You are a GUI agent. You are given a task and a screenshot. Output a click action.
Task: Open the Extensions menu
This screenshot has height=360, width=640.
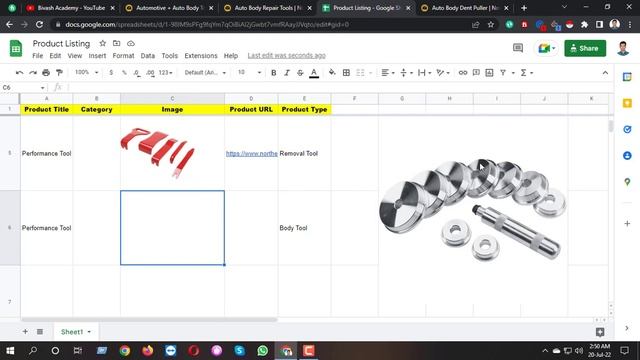[201, 56]
